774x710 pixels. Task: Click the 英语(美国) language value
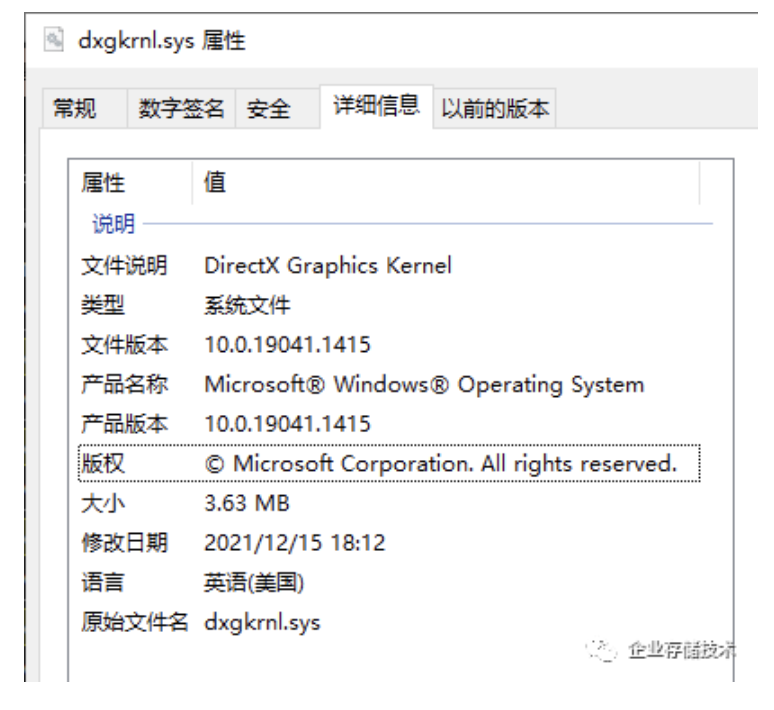254,583
